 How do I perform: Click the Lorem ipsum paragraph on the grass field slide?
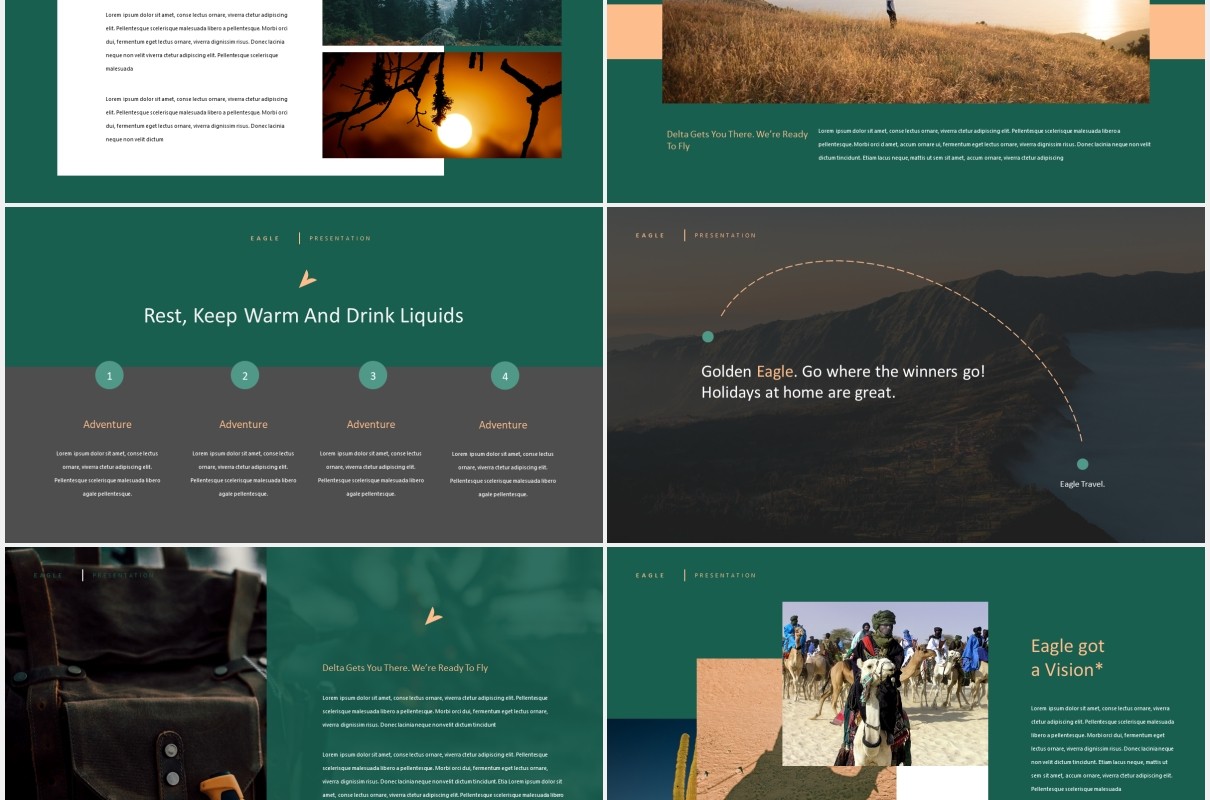click(x=985, y=144)
